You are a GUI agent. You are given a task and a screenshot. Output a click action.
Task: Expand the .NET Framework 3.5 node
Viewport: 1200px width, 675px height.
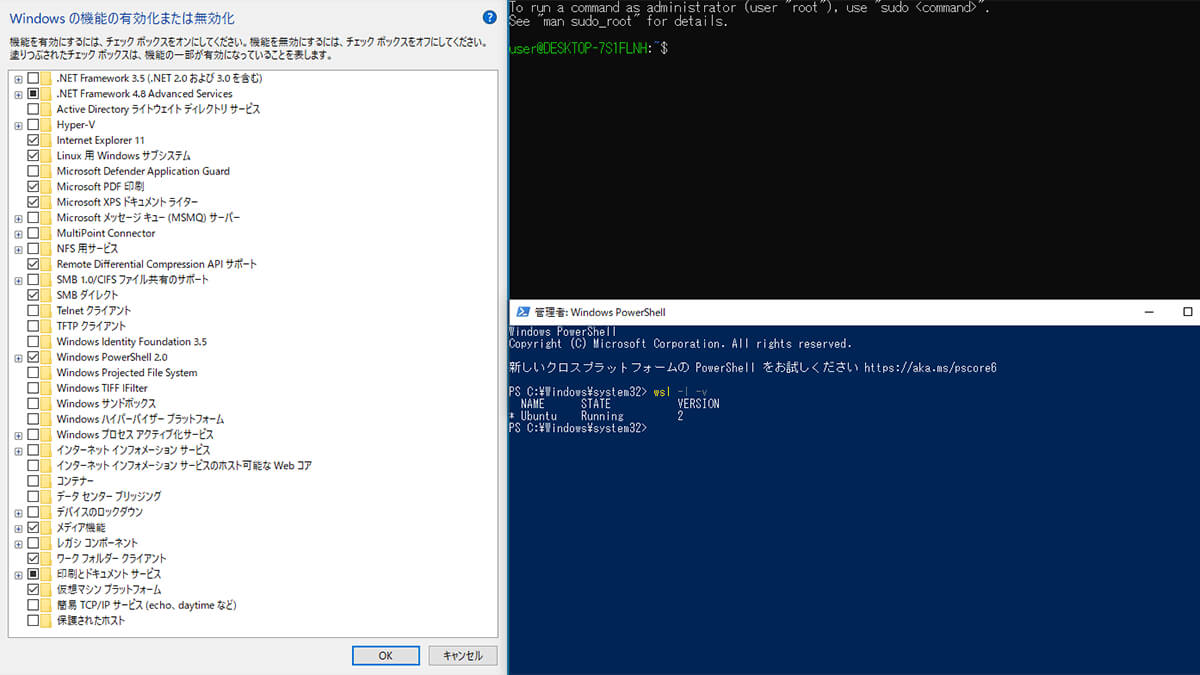[18, 78]
